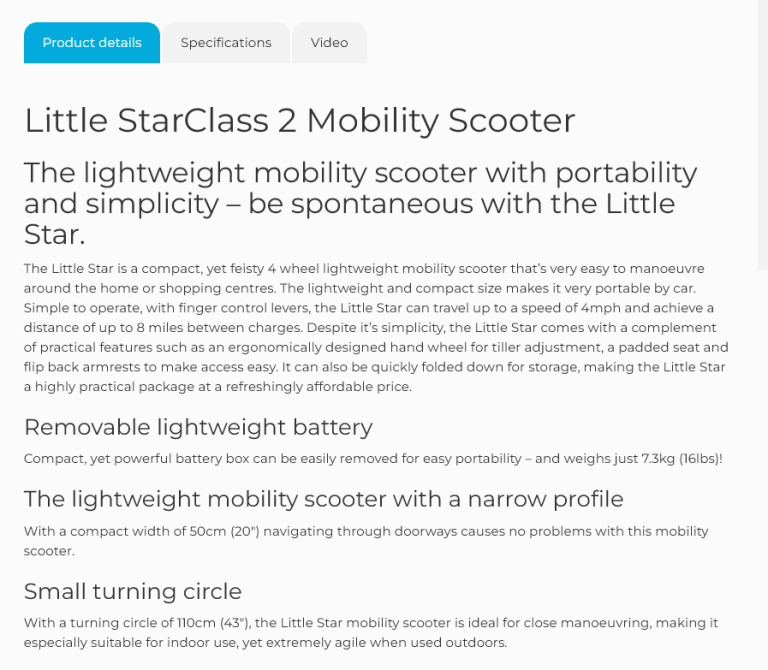Click the 'Compact, yet powerful battery box' sentence
The image size is (768, 670).
(x=372, y=458)
